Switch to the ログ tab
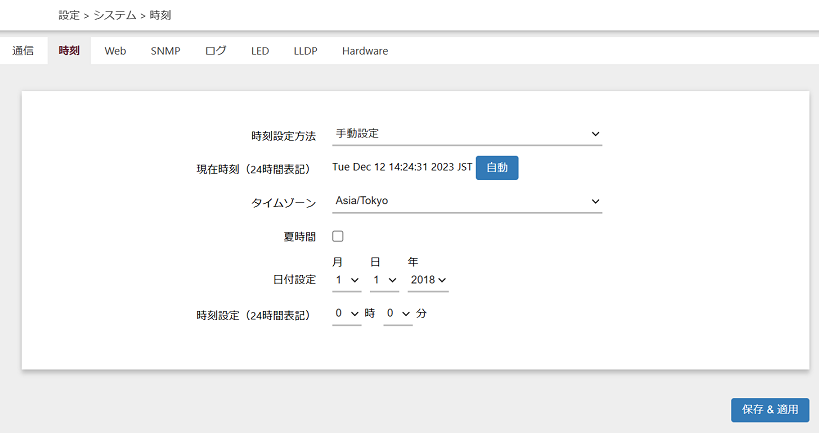 click(215, 51)
